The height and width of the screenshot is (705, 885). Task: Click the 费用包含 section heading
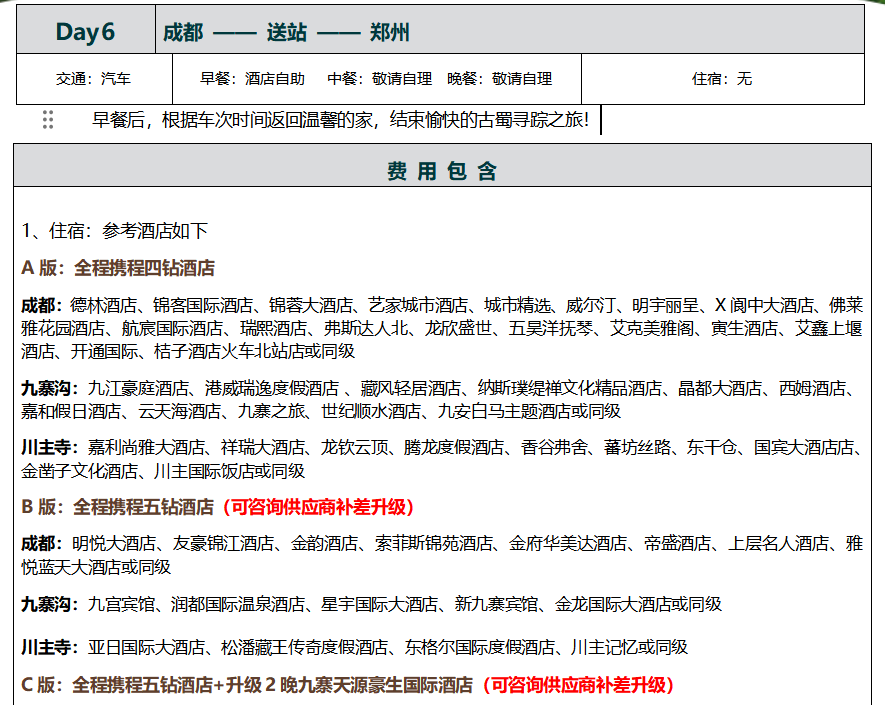[x=442, y=170]
